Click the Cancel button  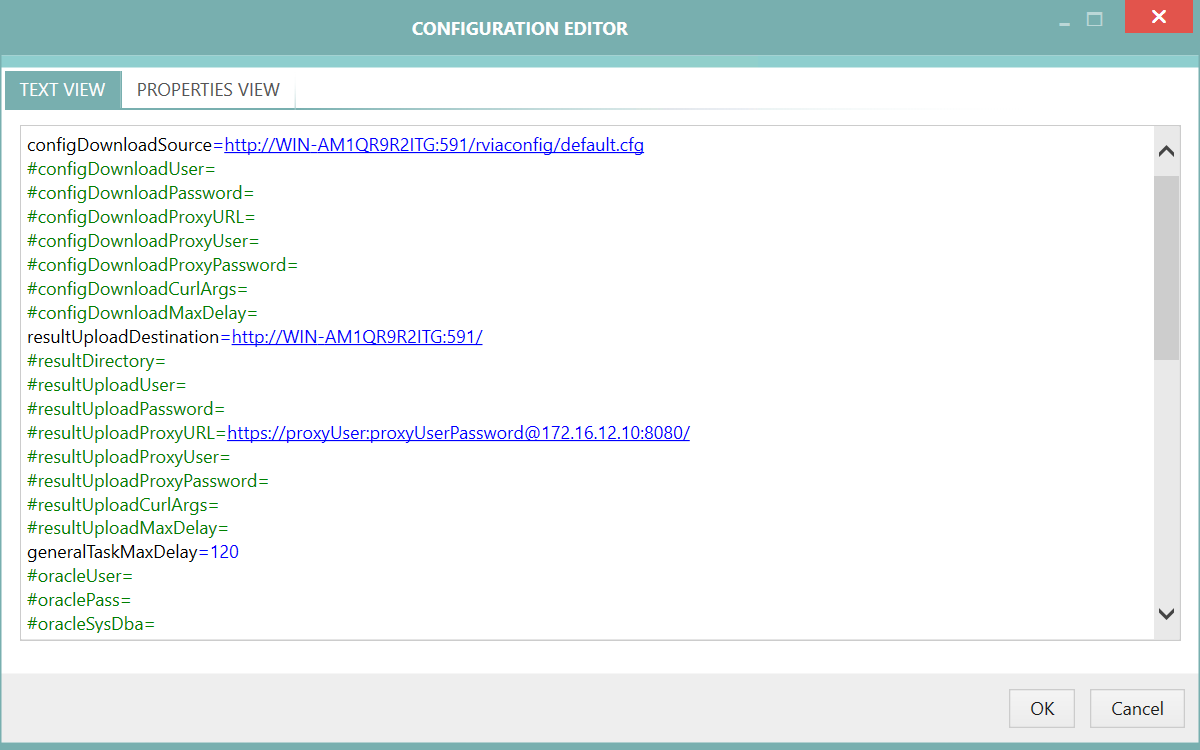click(1137, 708)
